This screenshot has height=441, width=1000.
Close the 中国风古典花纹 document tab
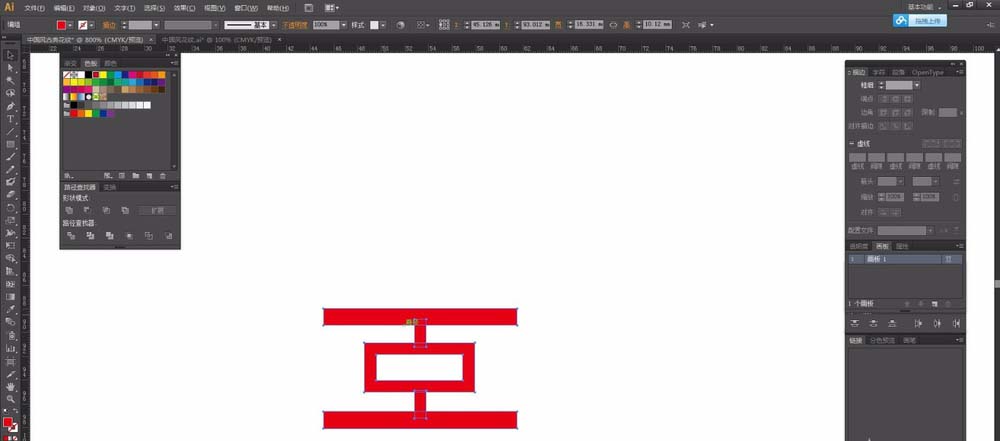pos(153,40)
